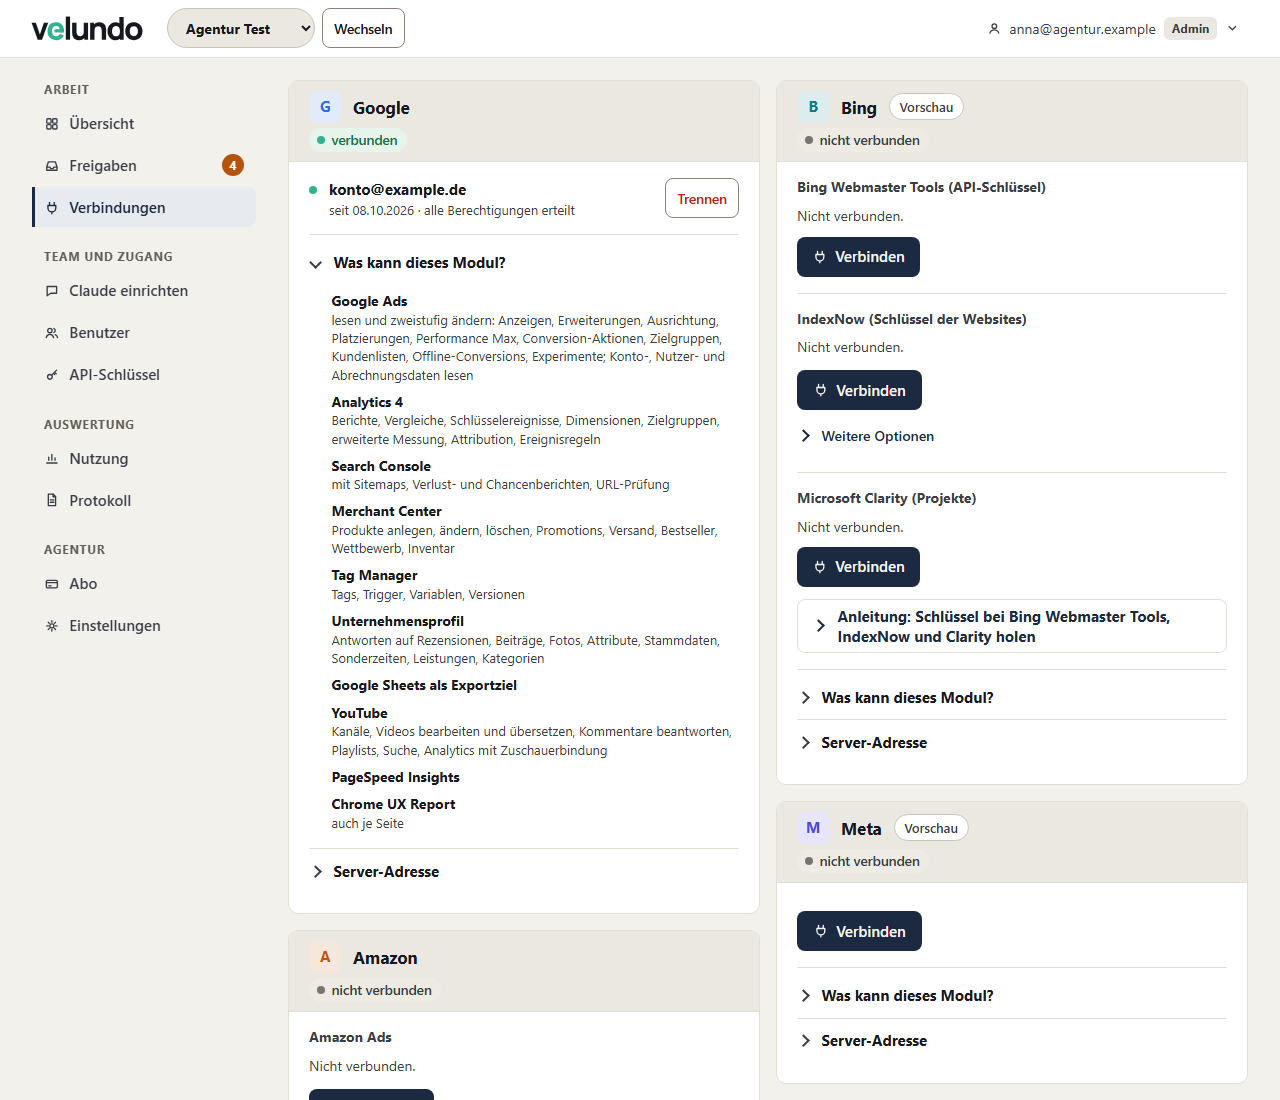Click the Übersicht grid icon

click(x=52, y=124)
